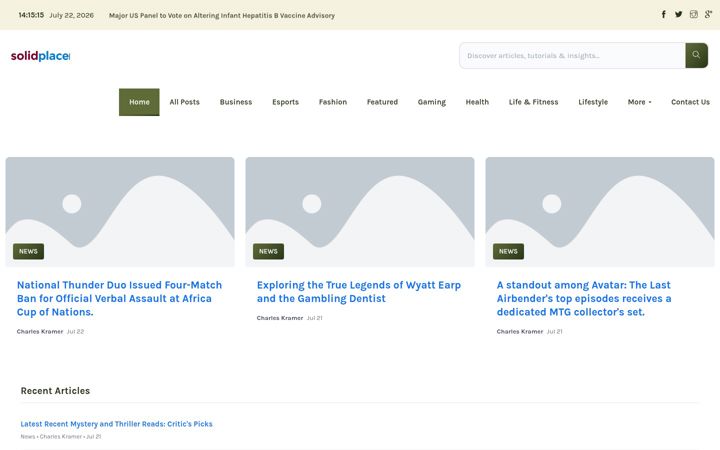Screen dimensions: 720x450
Task: Open the Lifestyle section
Action: coord(593,102)
